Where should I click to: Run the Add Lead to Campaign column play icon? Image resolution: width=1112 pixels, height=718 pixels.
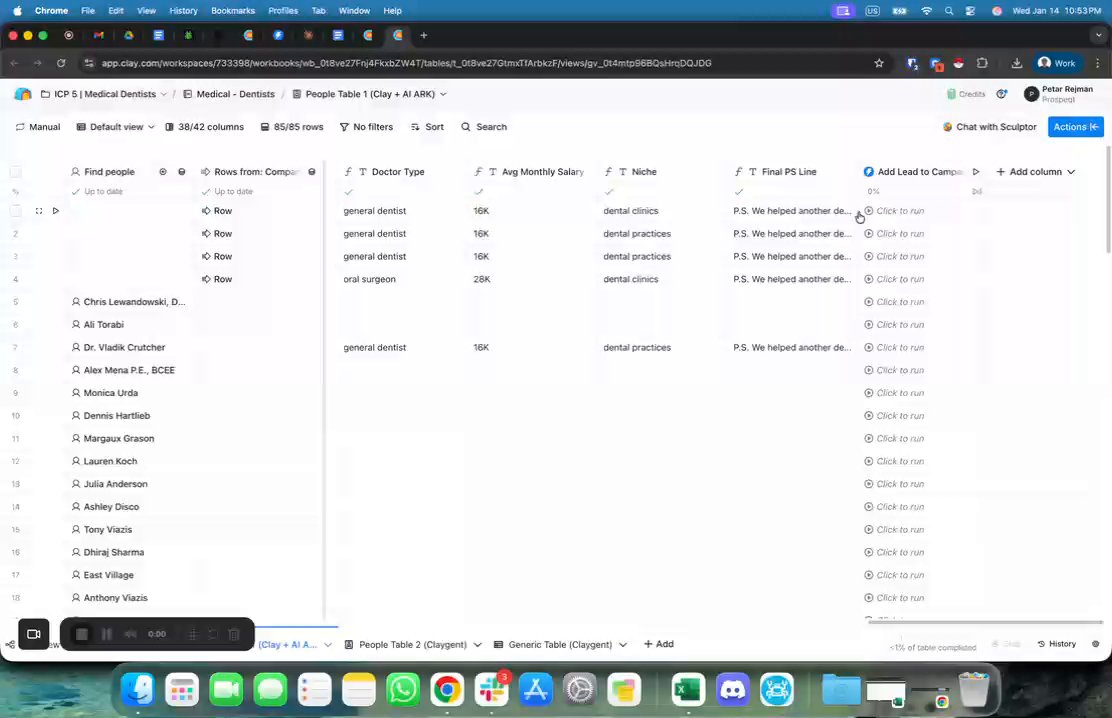tap(976, 172)
